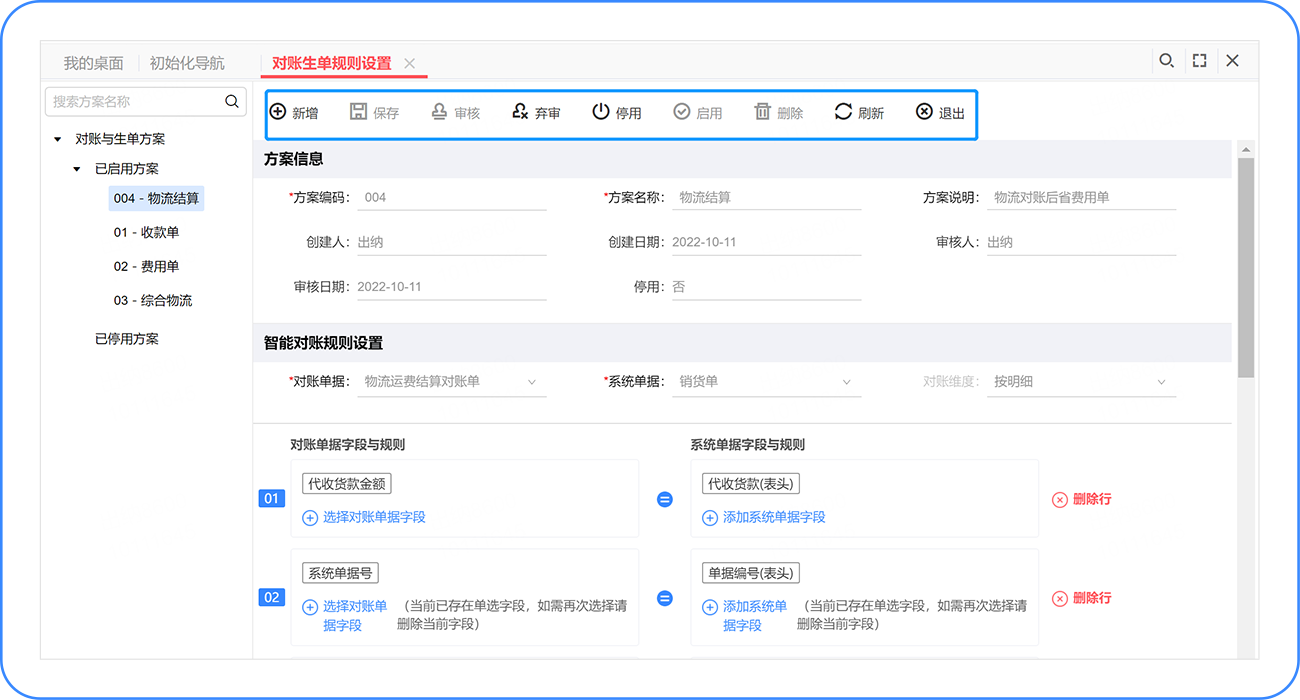1300x700 pixels.
Task: Click the 刷新 (Refresh) toolbar icon
Action: [843, 112]
